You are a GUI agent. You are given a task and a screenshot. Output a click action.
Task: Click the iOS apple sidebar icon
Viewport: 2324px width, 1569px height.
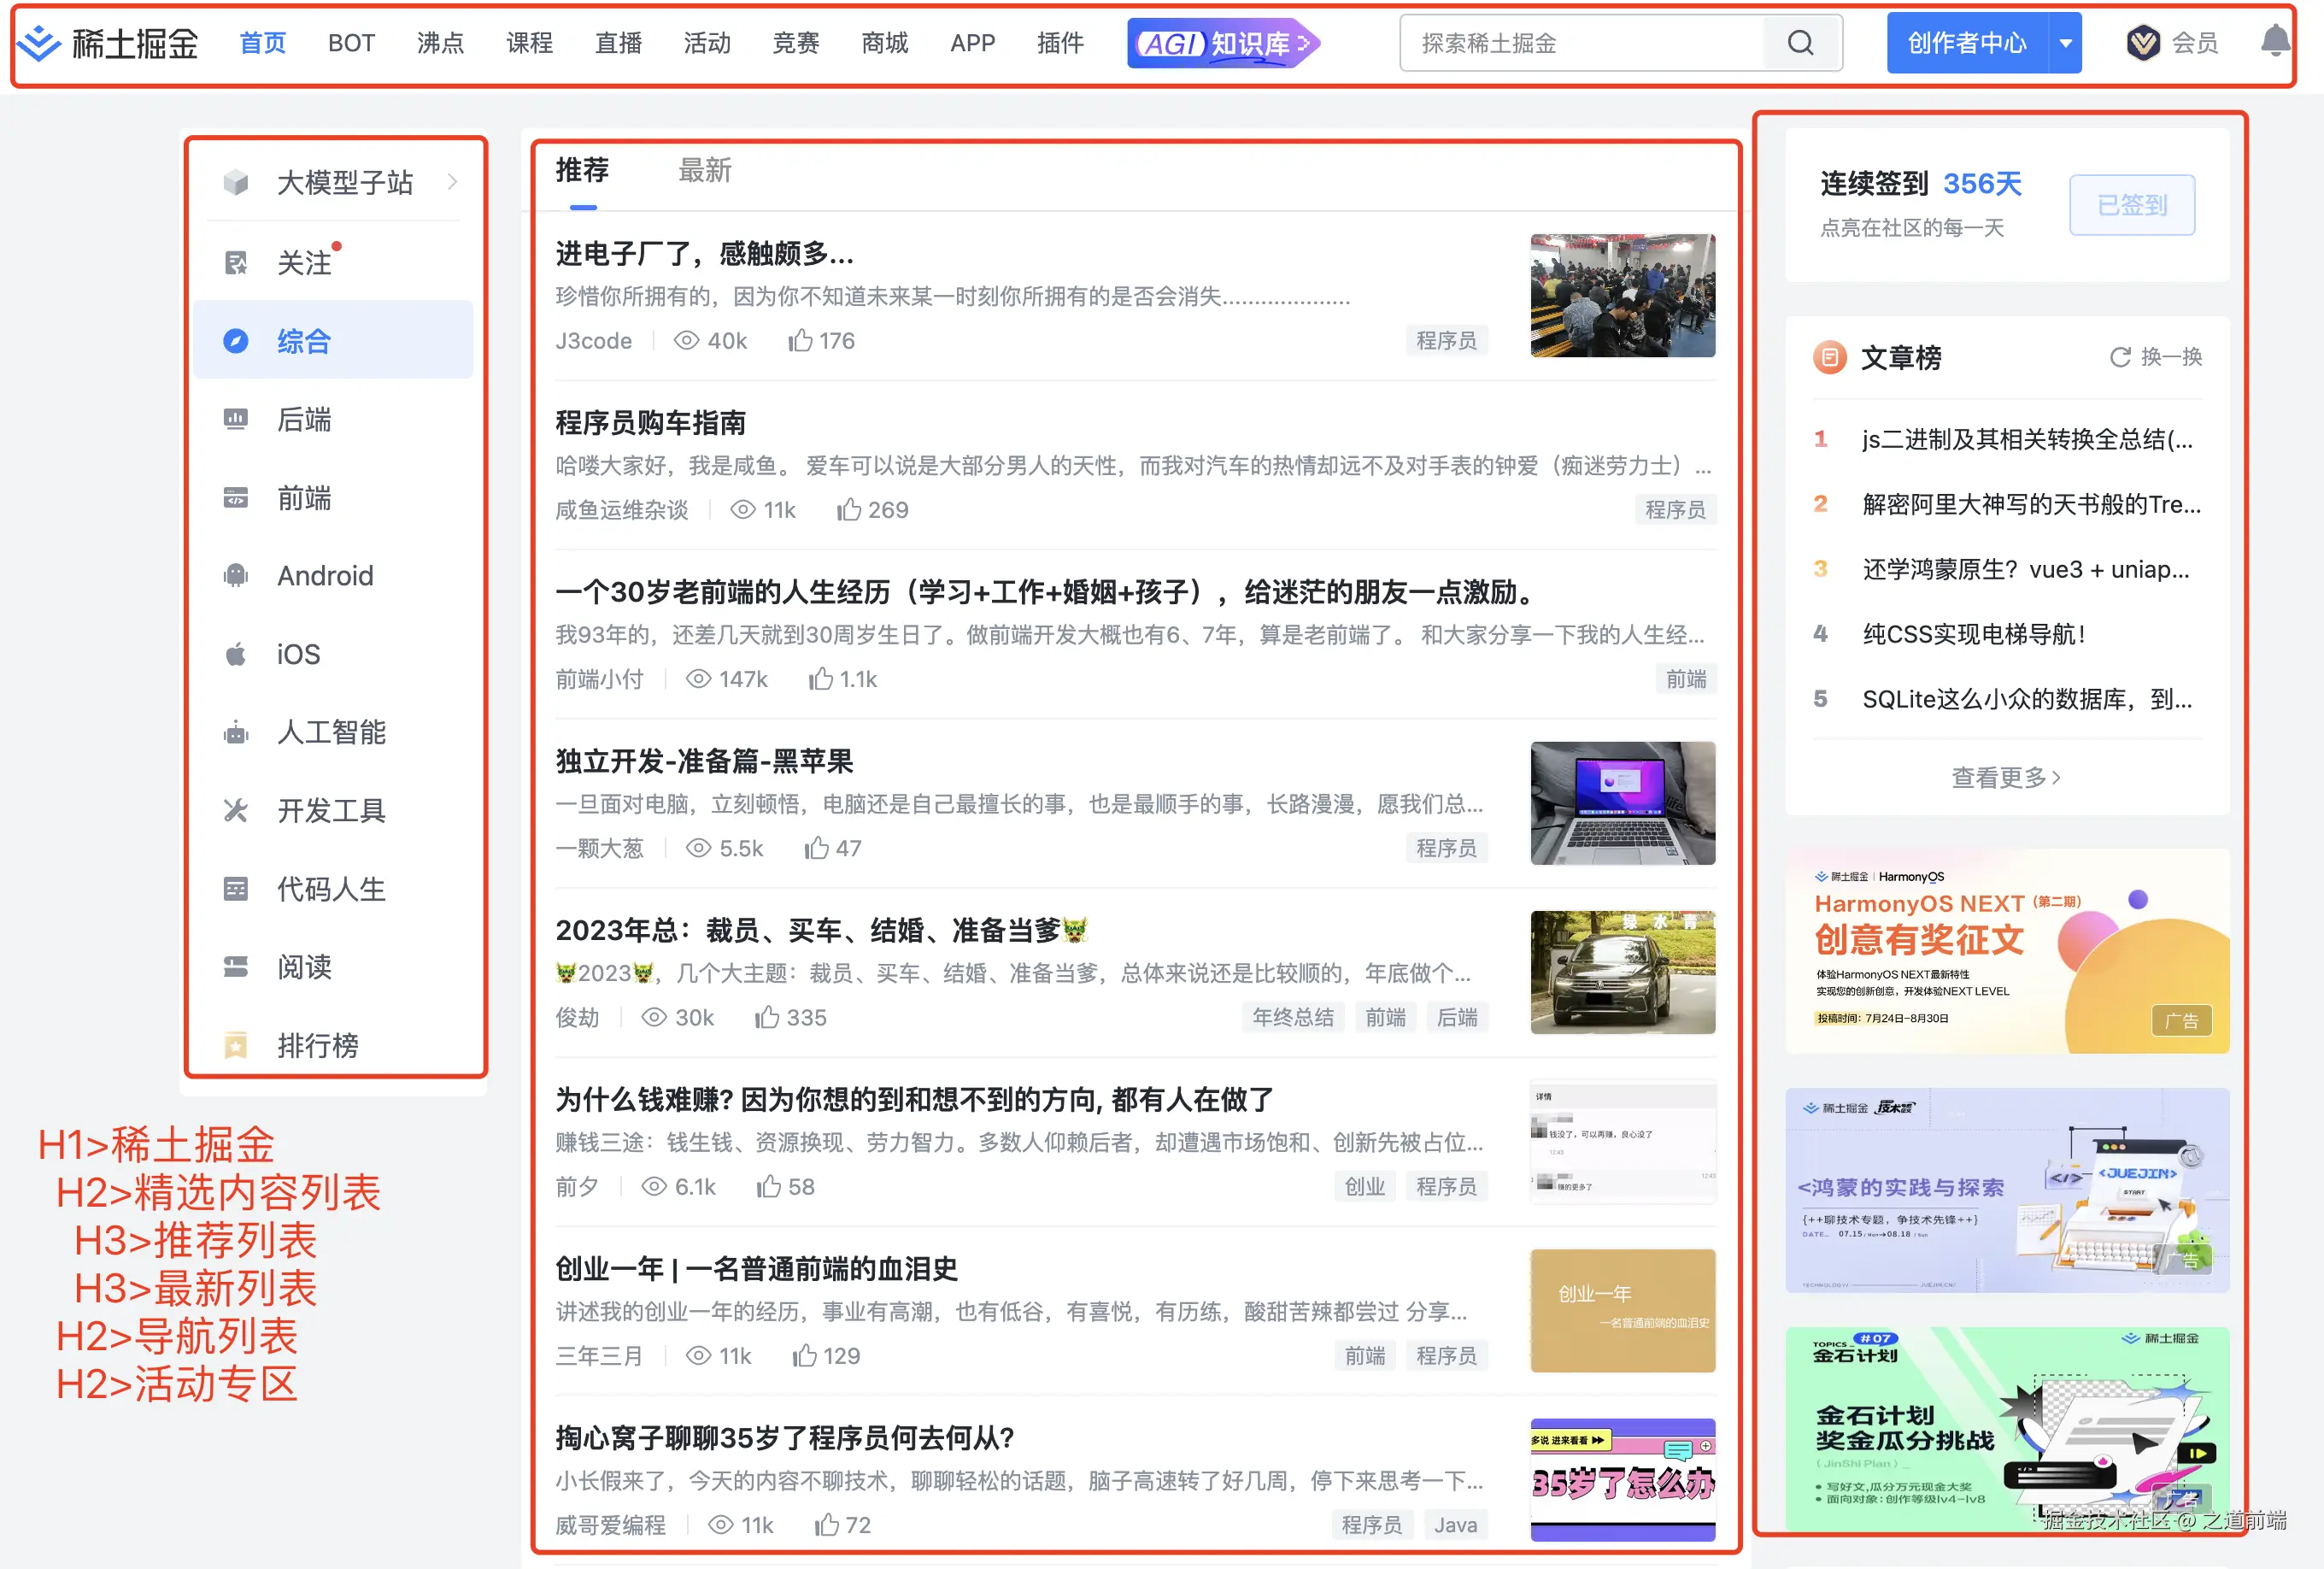point(236,654)
